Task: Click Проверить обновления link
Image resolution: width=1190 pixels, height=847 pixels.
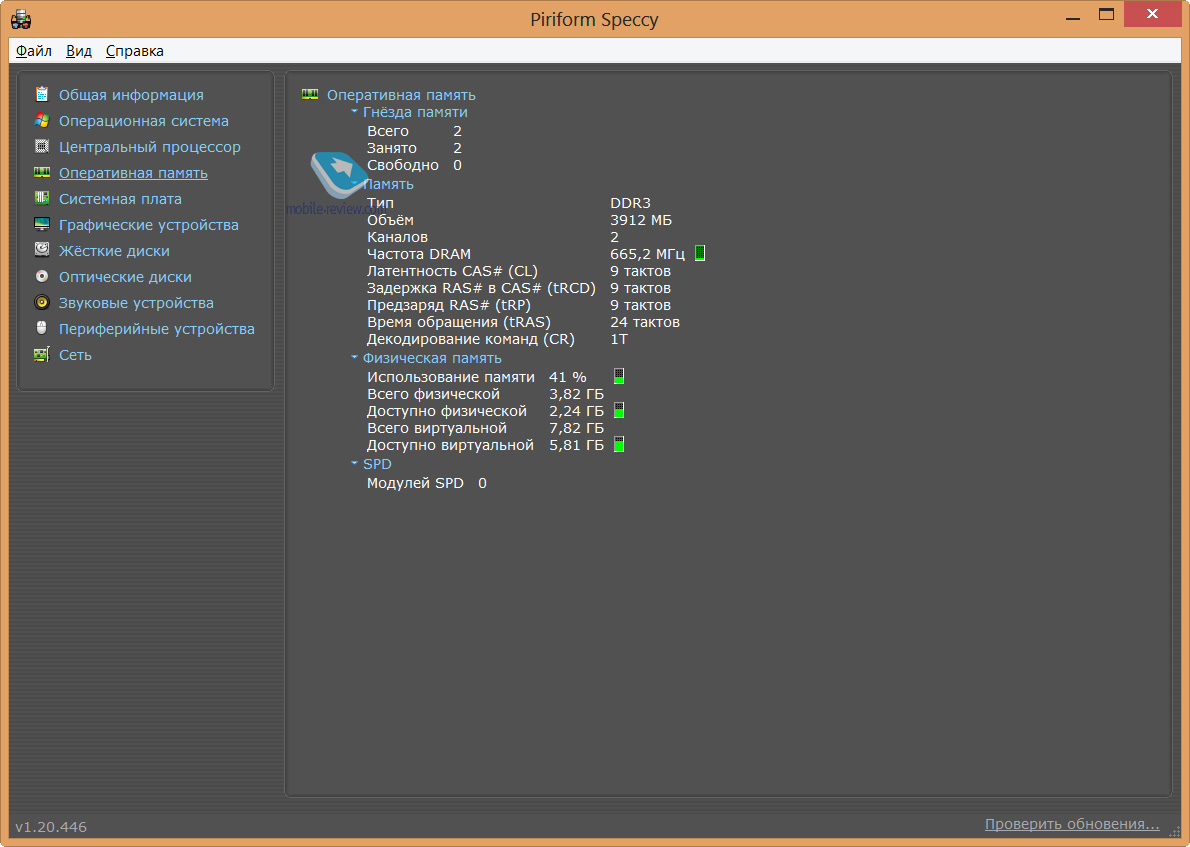Action: 1072,824
